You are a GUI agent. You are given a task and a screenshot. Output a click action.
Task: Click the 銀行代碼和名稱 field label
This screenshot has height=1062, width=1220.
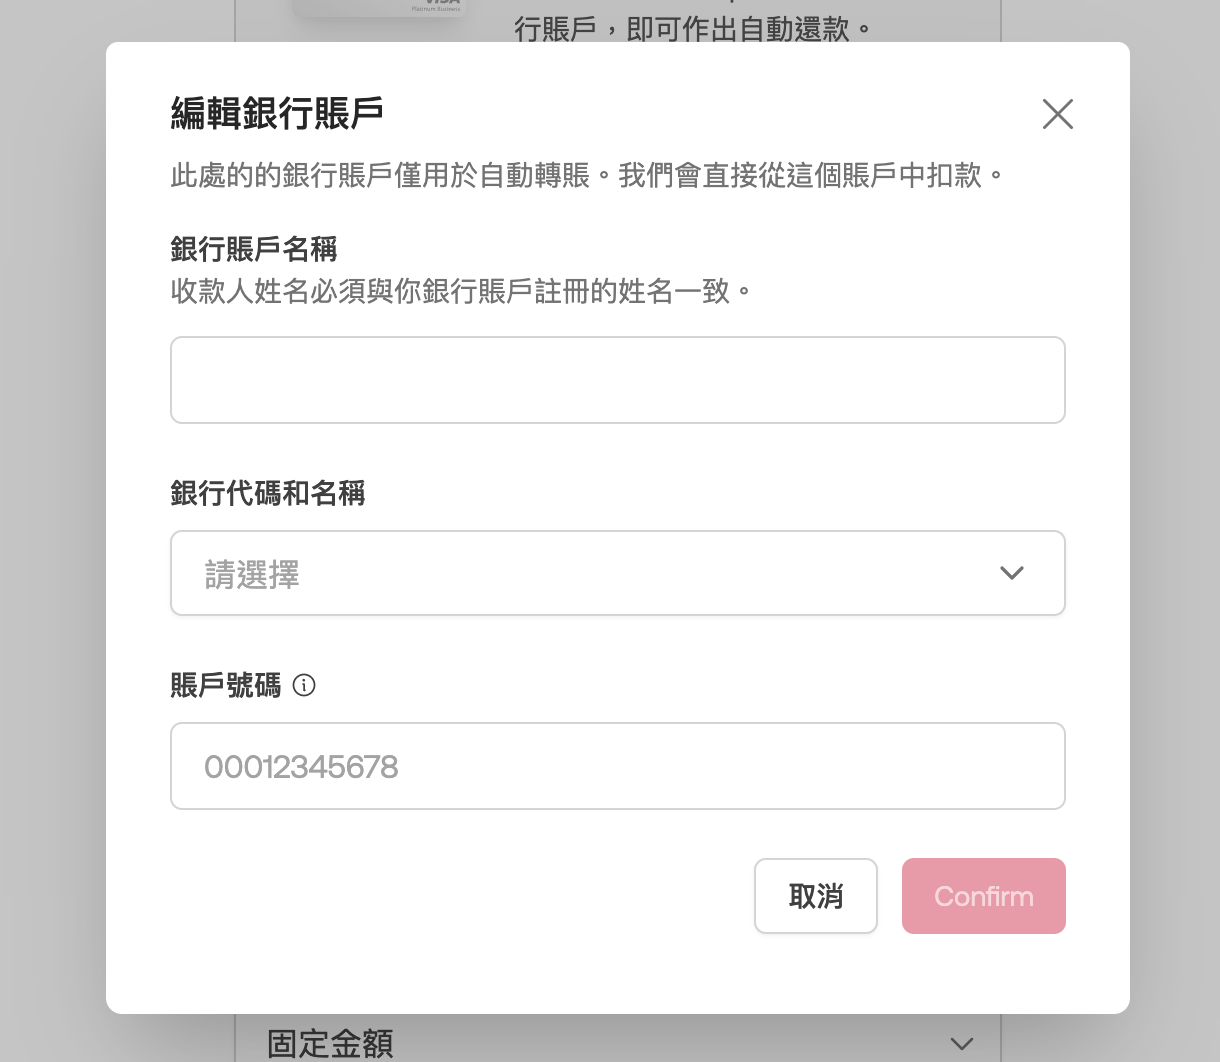(268, 493)
